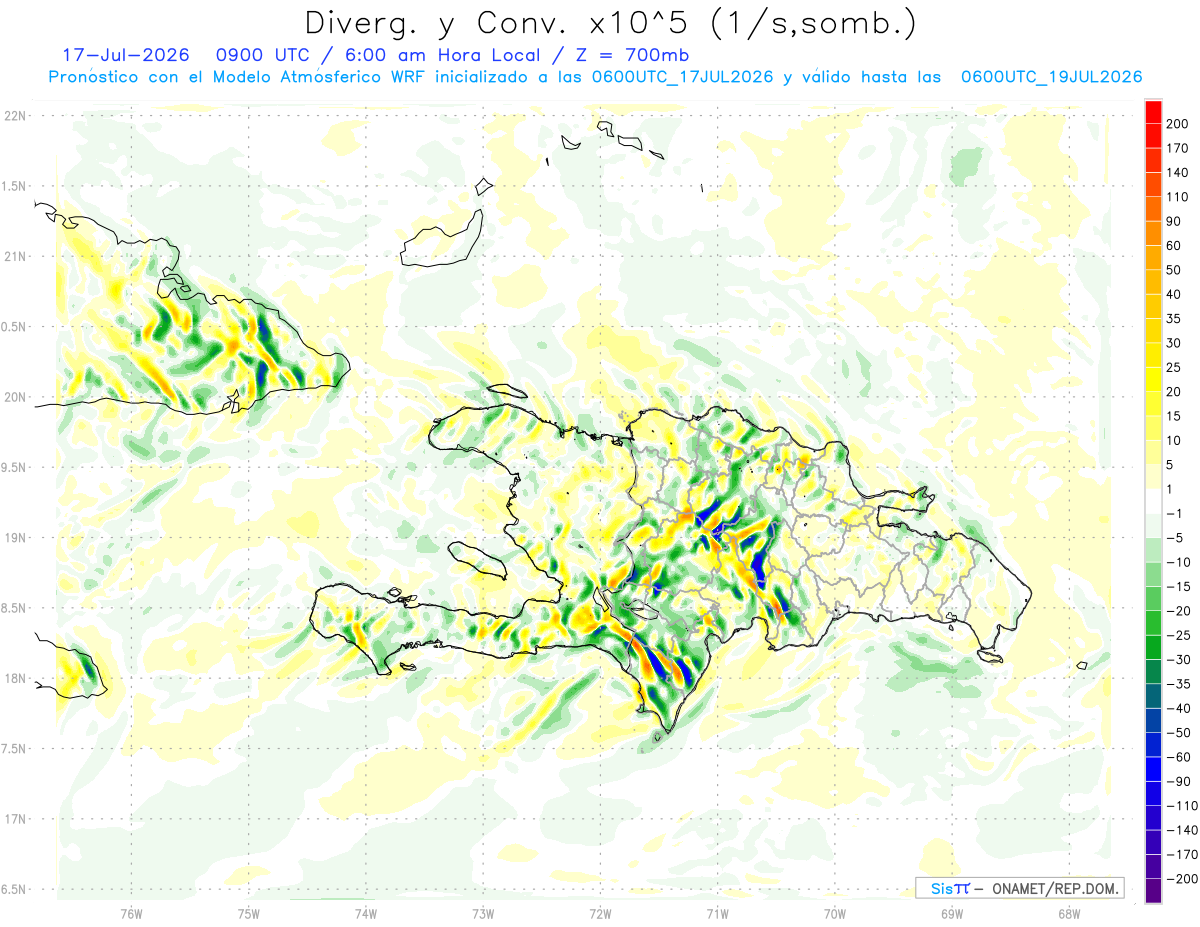This screenshot has height=927, width=1200.
Task: Click the '17N' latitude label
Action: [x=15, y=819]
